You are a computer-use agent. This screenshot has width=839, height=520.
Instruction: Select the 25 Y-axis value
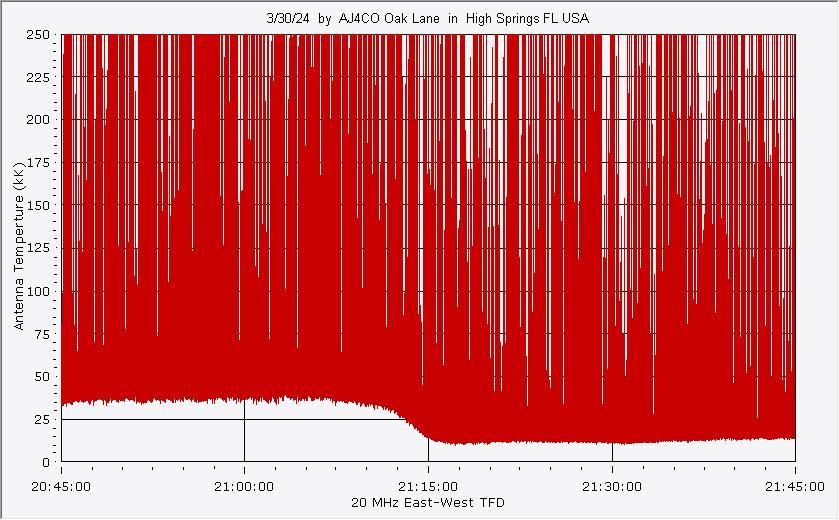click(42, 419)
